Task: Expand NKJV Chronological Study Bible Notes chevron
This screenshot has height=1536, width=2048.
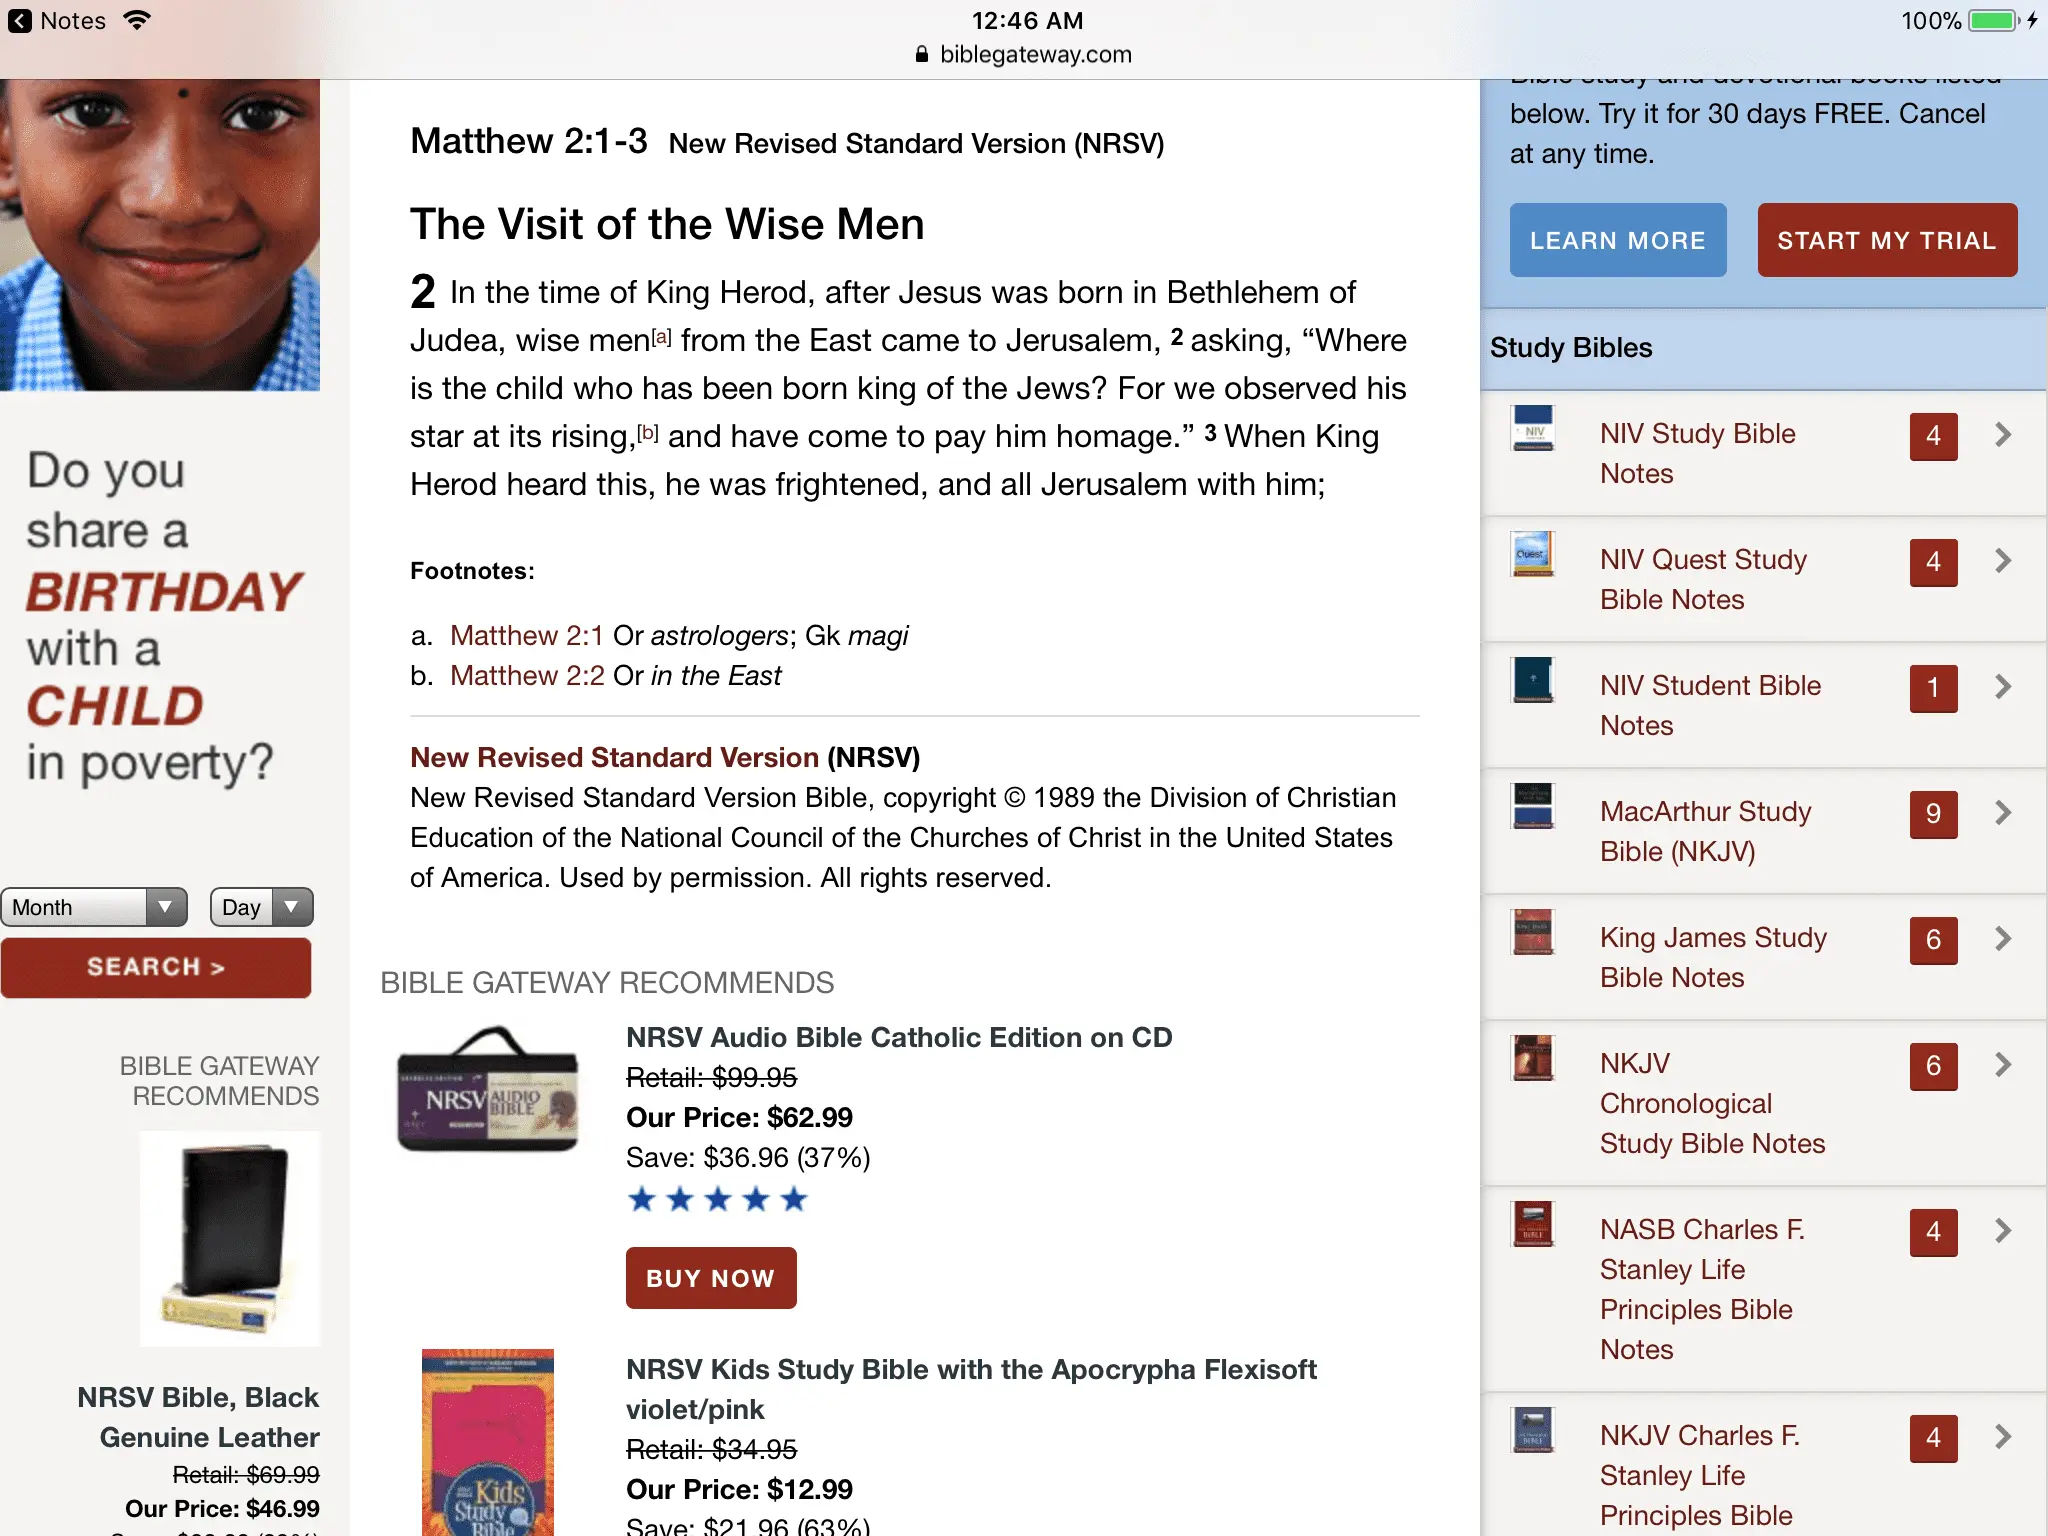Action: [x=2002, y=1064]
